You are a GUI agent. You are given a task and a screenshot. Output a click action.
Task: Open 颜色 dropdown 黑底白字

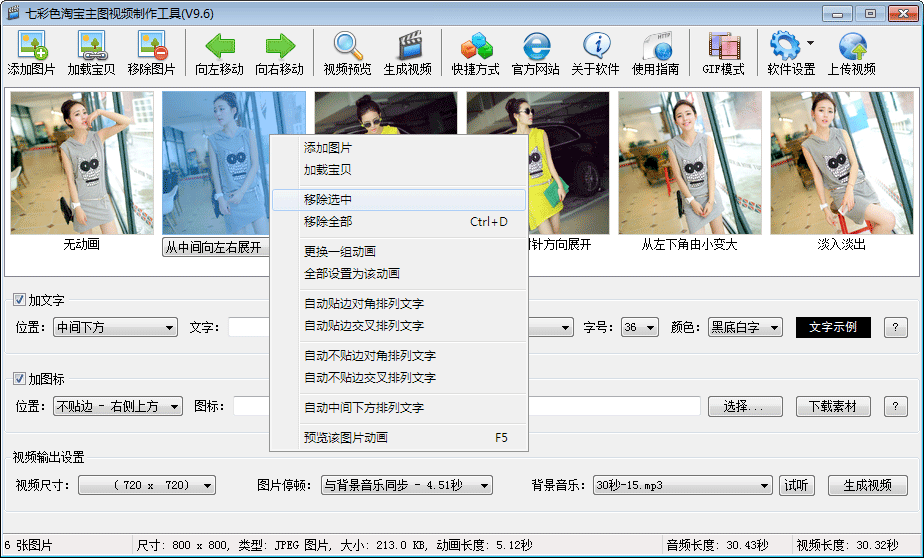point(745,327)
